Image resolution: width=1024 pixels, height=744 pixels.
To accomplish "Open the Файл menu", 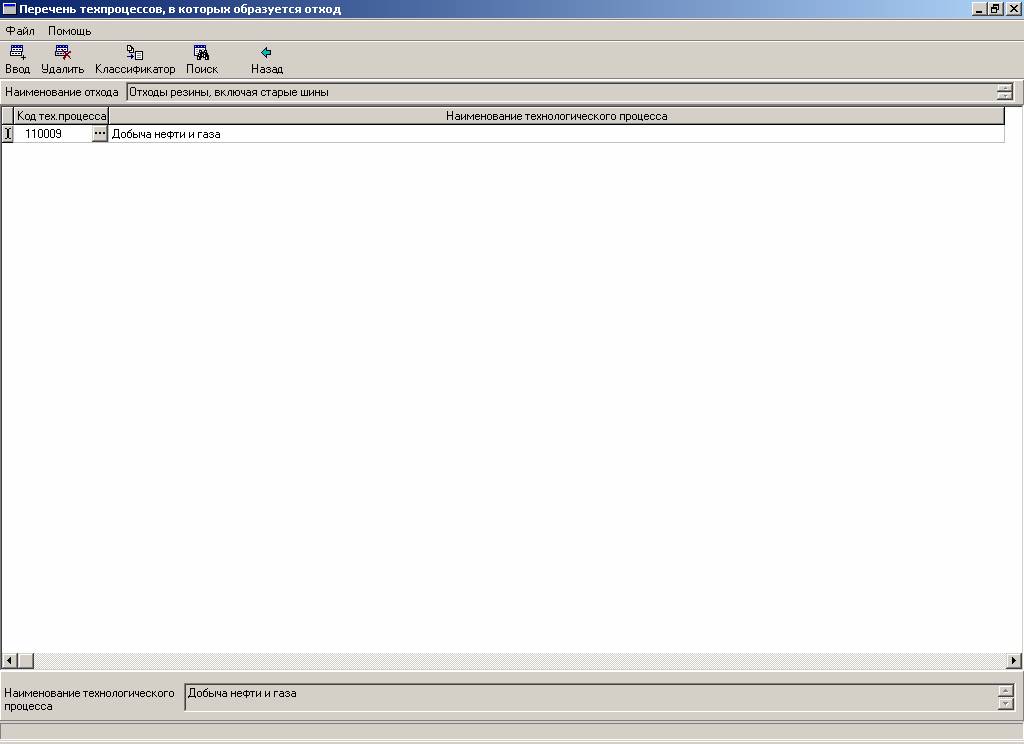I will [20, 31].
